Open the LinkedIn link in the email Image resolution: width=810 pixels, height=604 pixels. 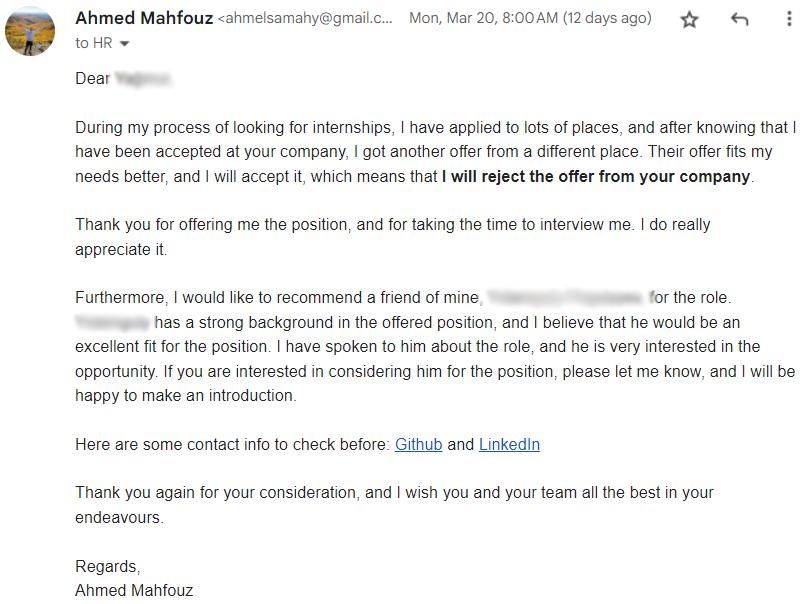(x=509, y=444)
